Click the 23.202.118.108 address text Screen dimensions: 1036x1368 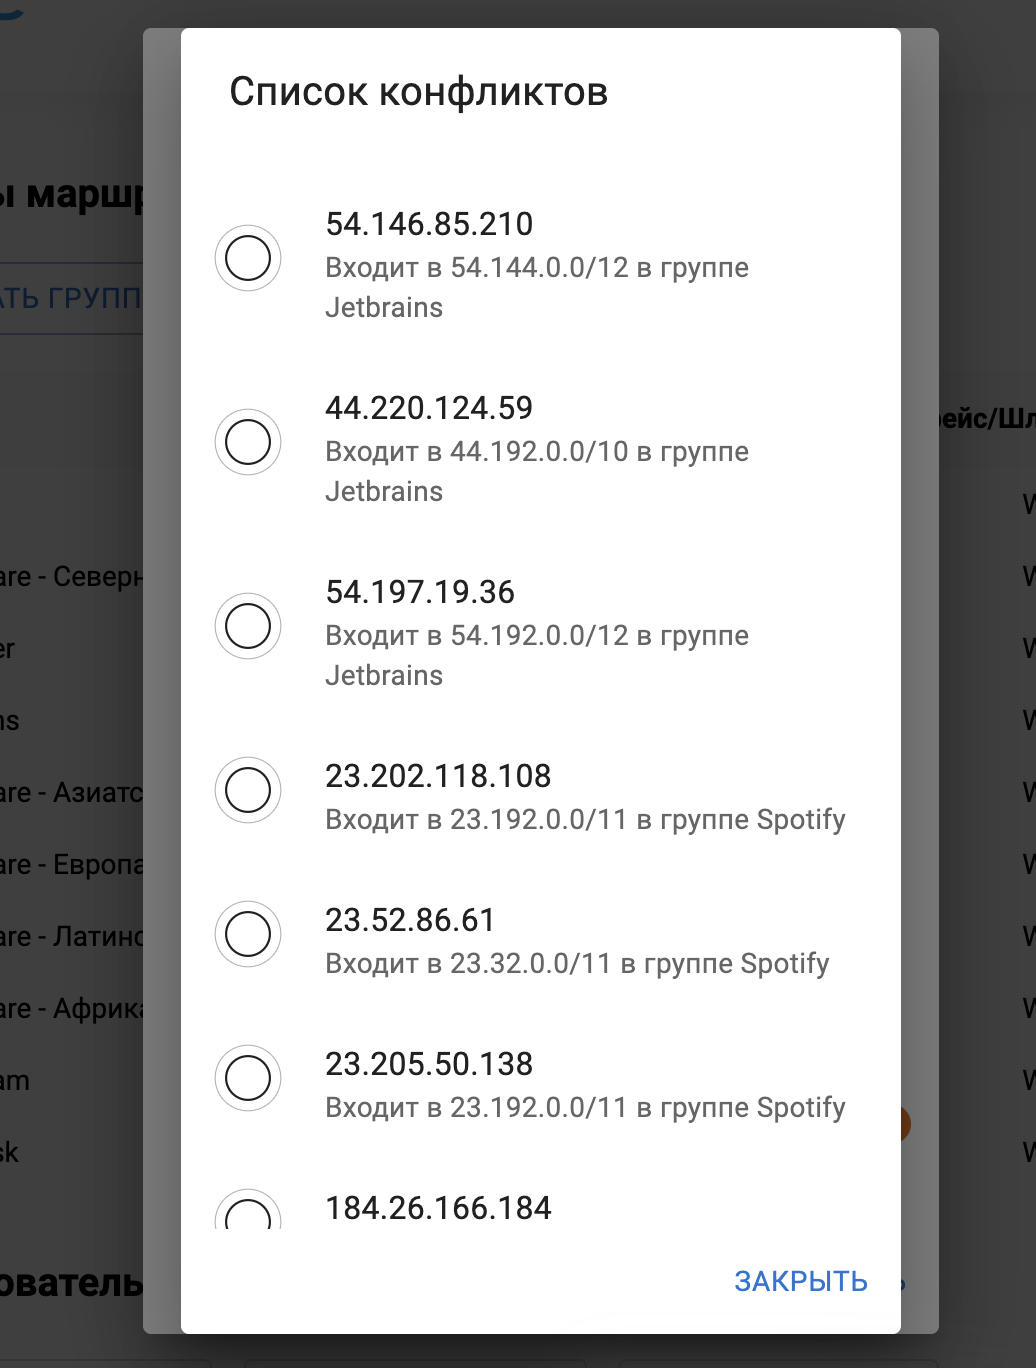tap(438, 776)
